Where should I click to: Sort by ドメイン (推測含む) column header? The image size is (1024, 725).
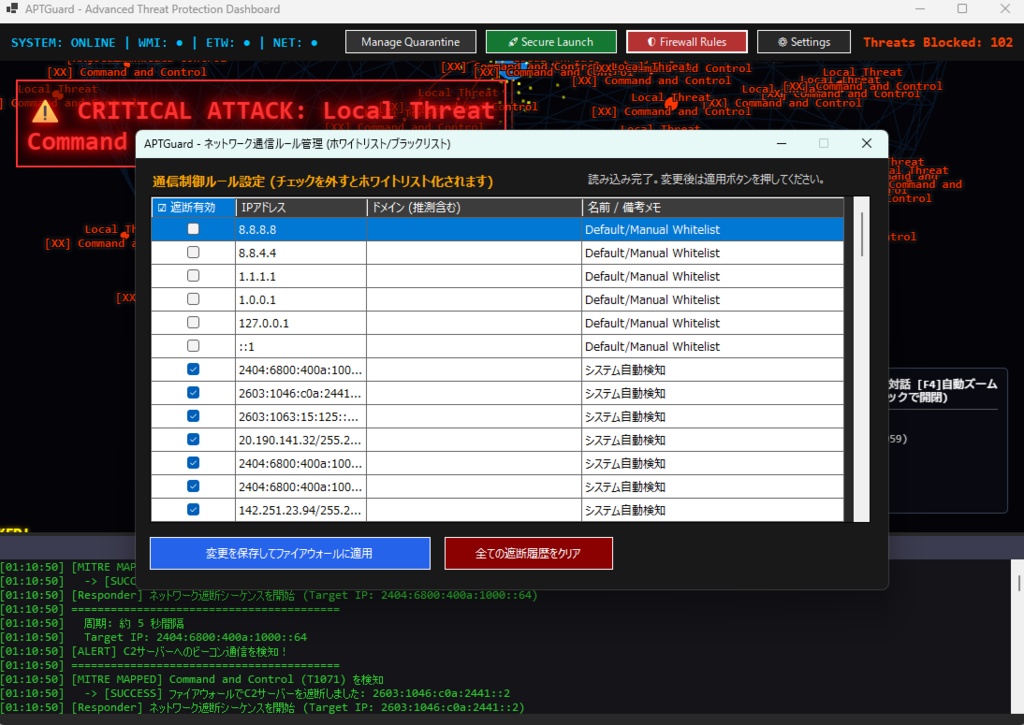click(474, 207)
